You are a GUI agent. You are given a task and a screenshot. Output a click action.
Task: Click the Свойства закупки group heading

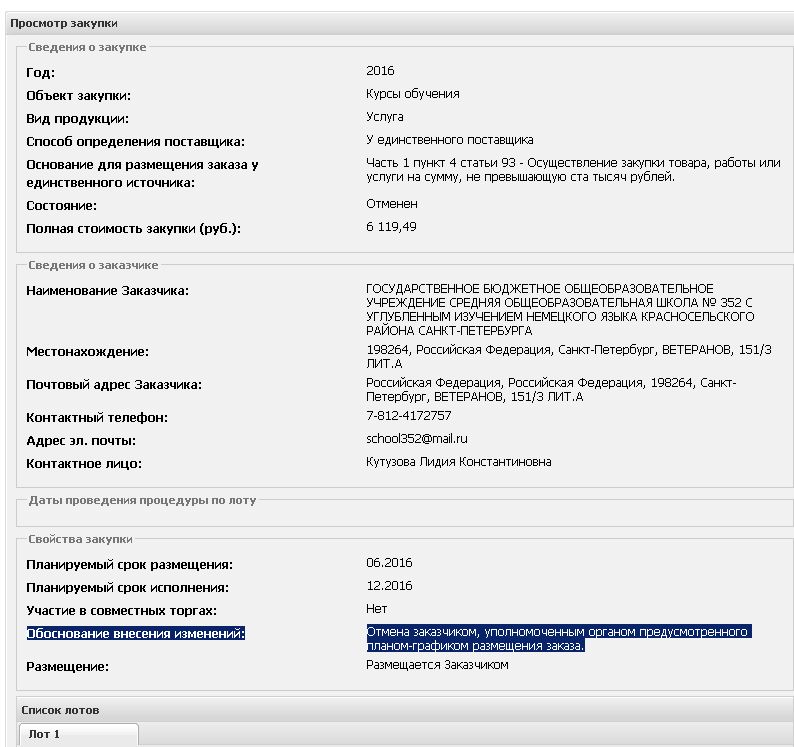pos(81,539)
